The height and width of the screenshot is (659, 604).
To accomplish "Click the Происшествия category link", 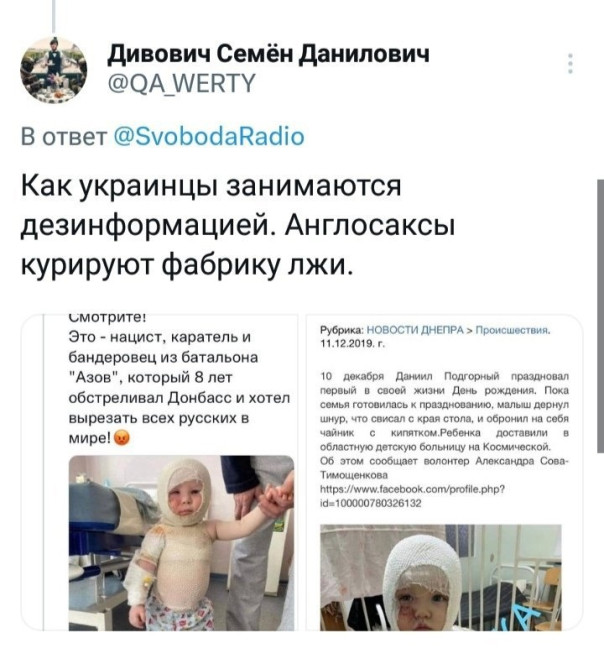I will click(513, 330).
